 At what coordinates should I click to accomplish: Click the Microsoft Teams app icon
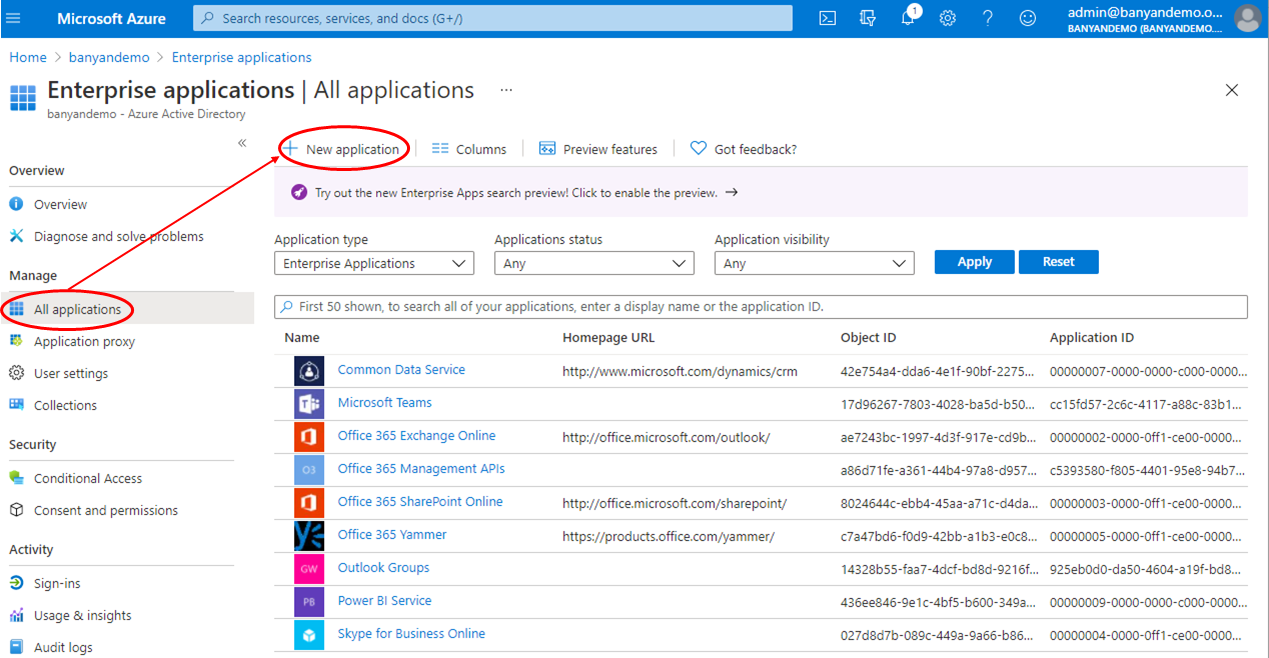tap(309, 404)
